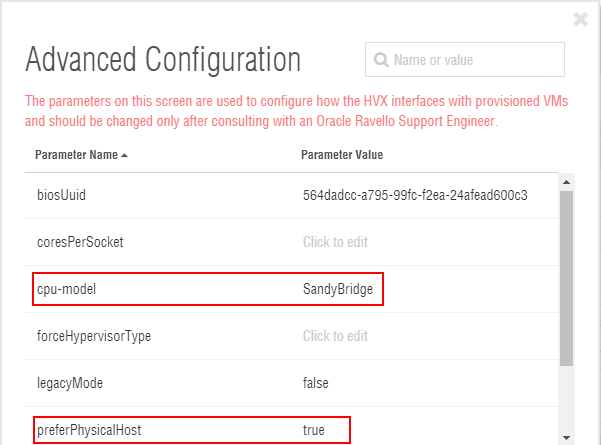Image resolution: width=601 pixels, height=445 pixels.
Task: Select the coresPerSocket parameter name
Action: 79,241
